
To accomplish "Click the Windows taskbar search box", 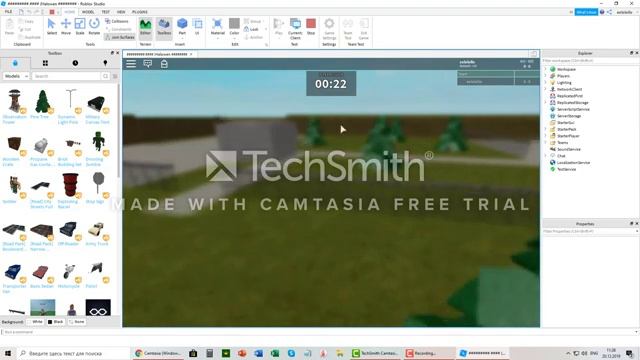I will tap(72, 353).
